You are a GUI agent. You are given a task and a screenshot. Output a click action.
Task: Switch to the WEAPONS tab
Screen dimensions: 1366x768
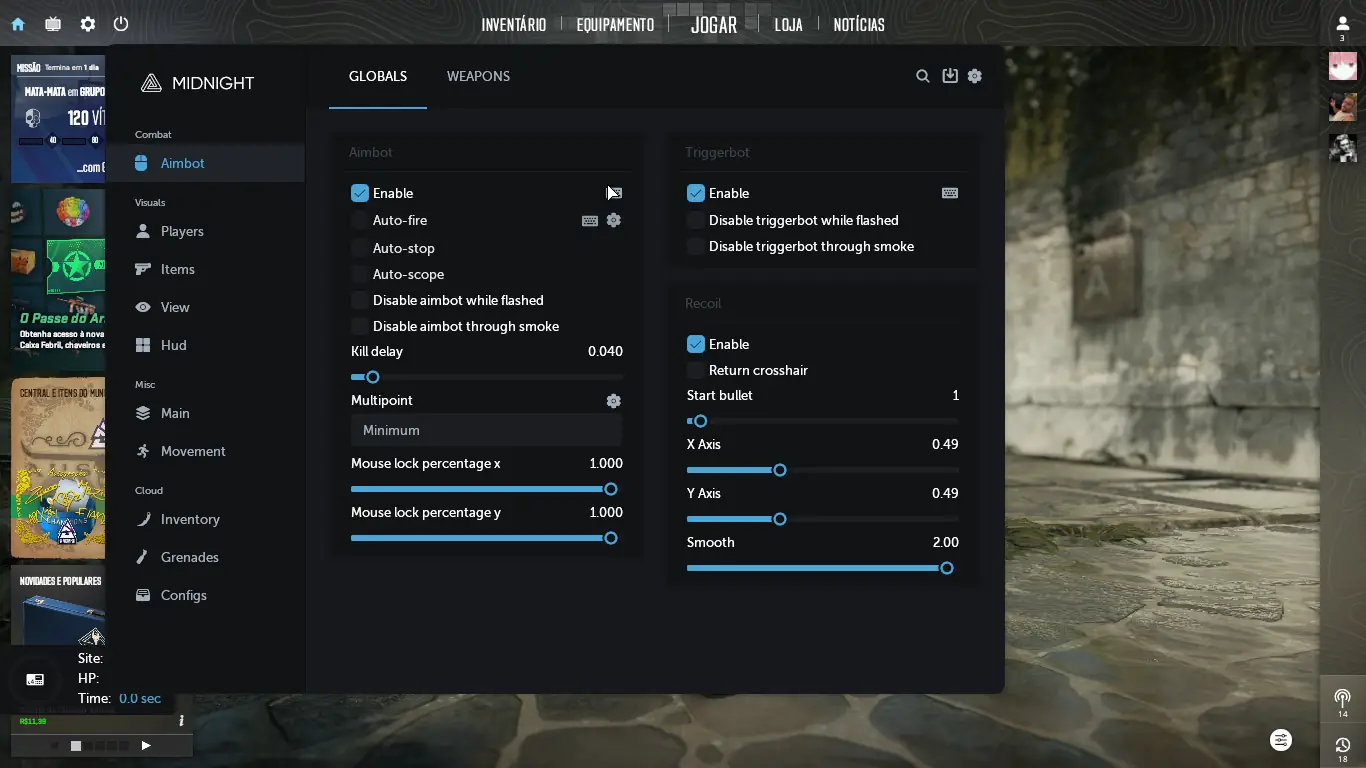click(x=478, y=76)
